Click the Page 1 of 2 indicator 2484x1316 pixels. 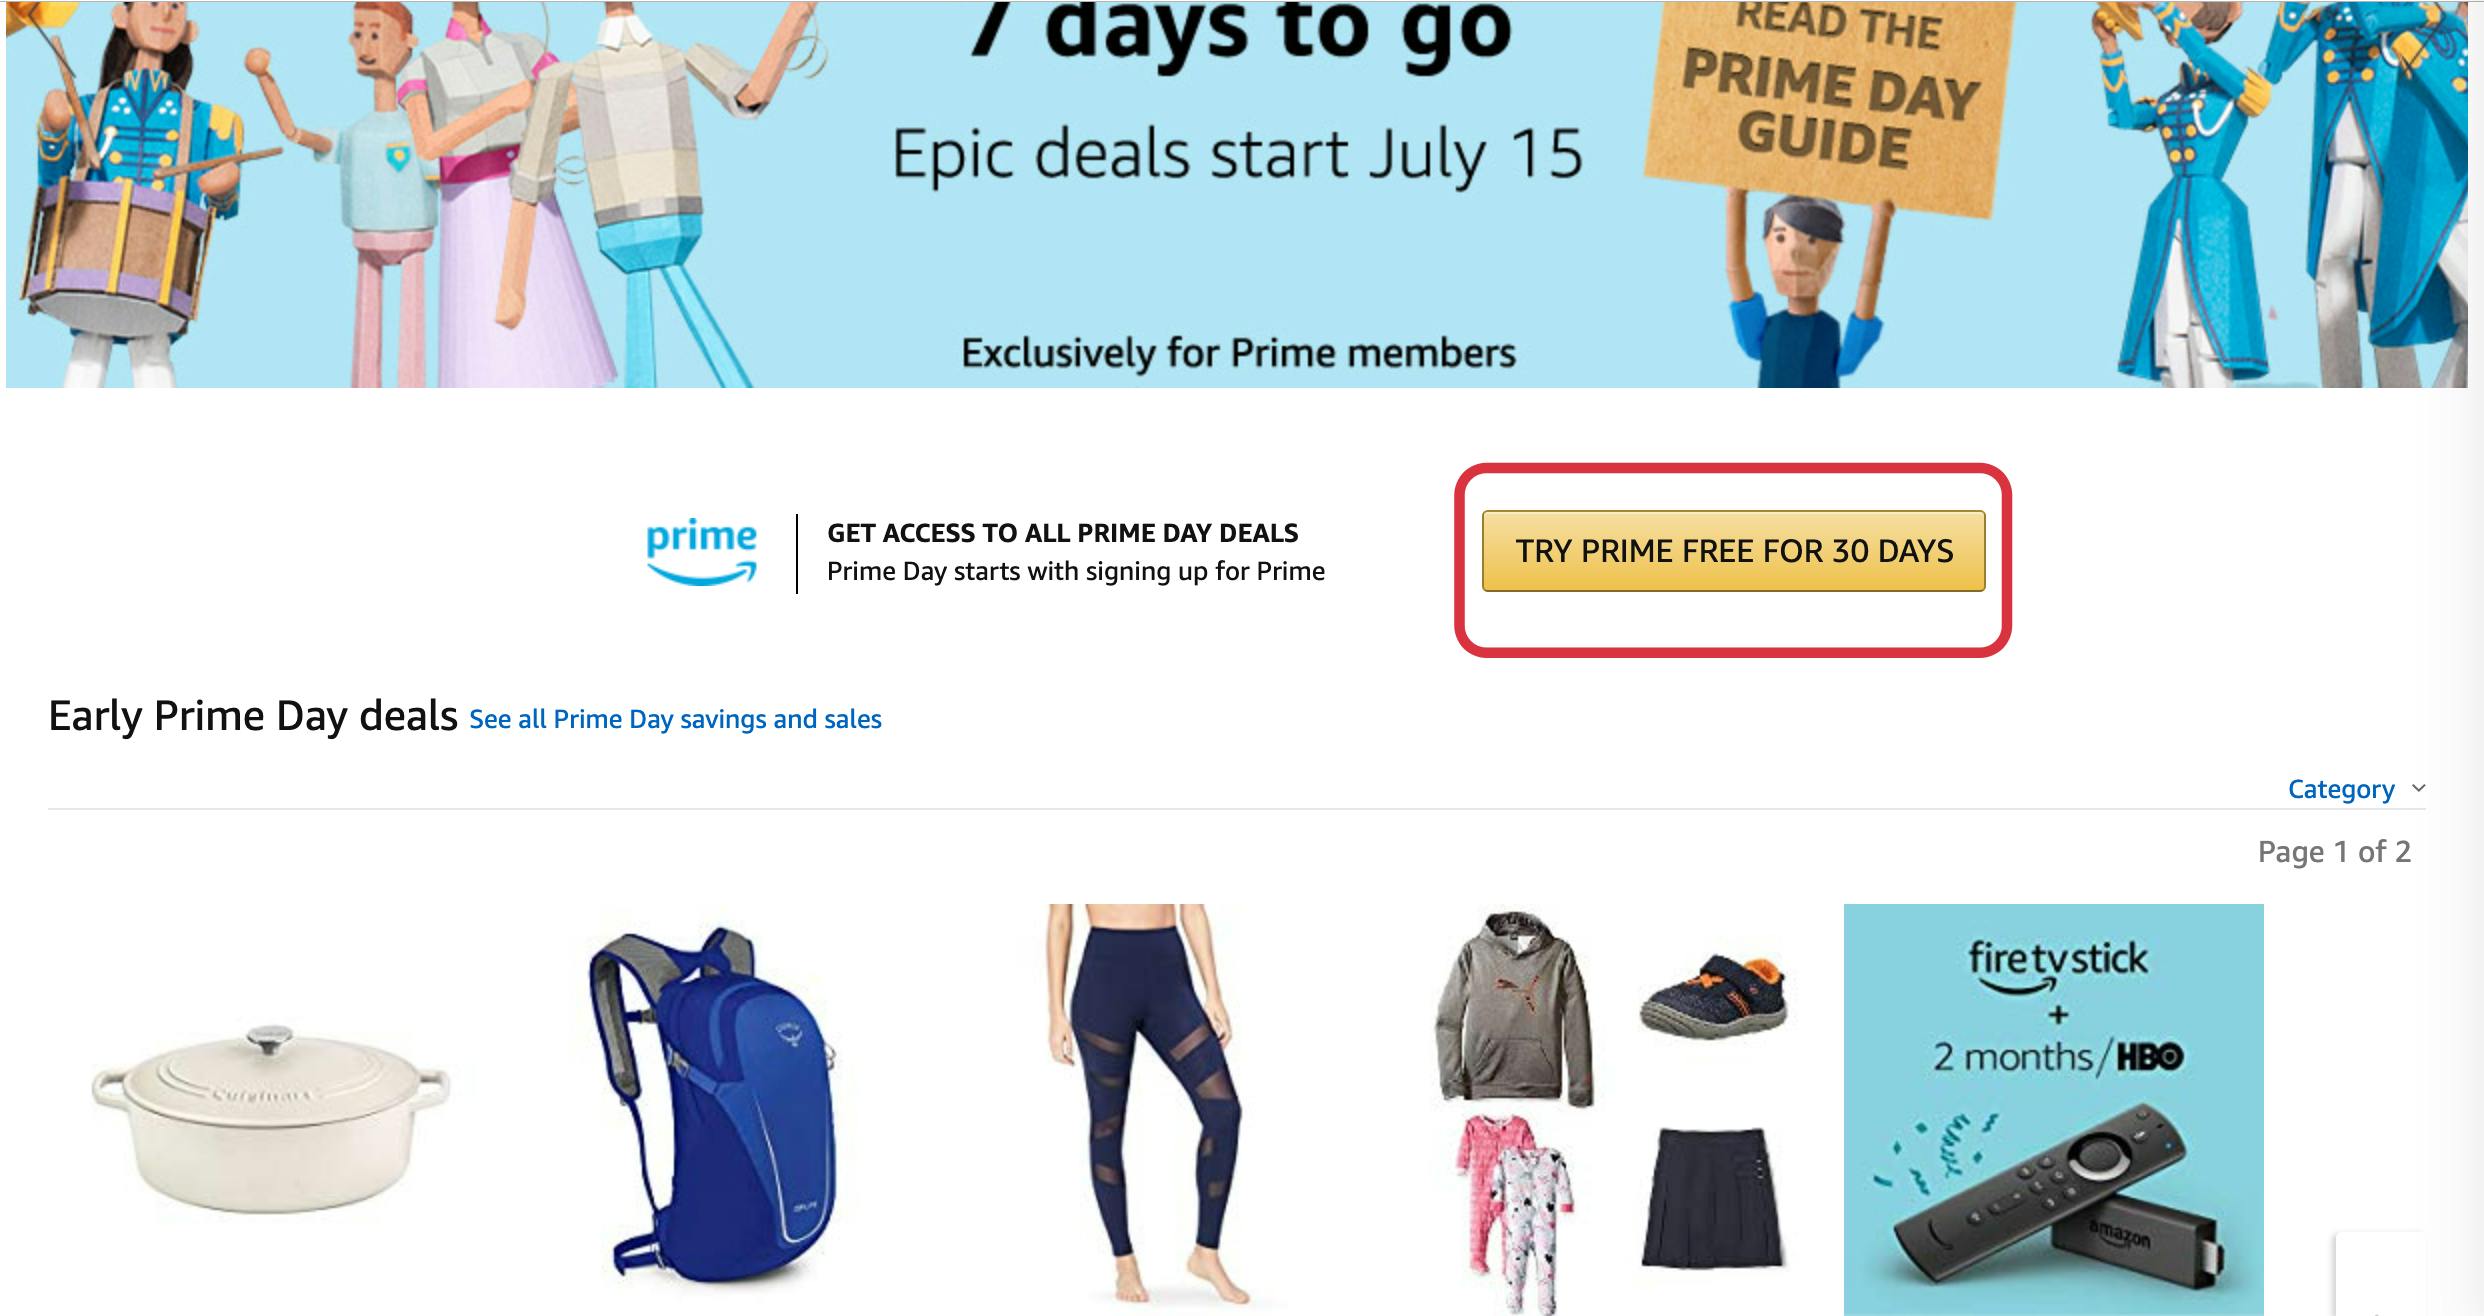coord(2334,852)
